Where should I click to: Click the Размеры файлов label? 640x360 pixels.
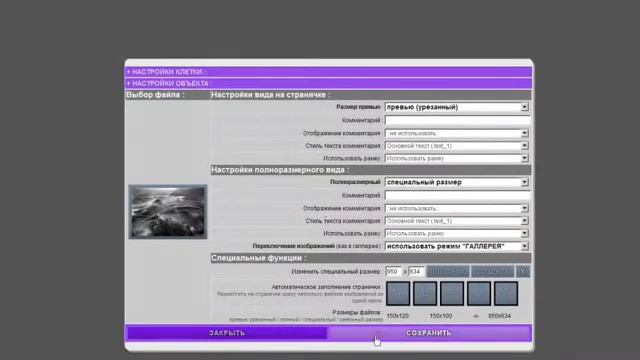(356, 312)
